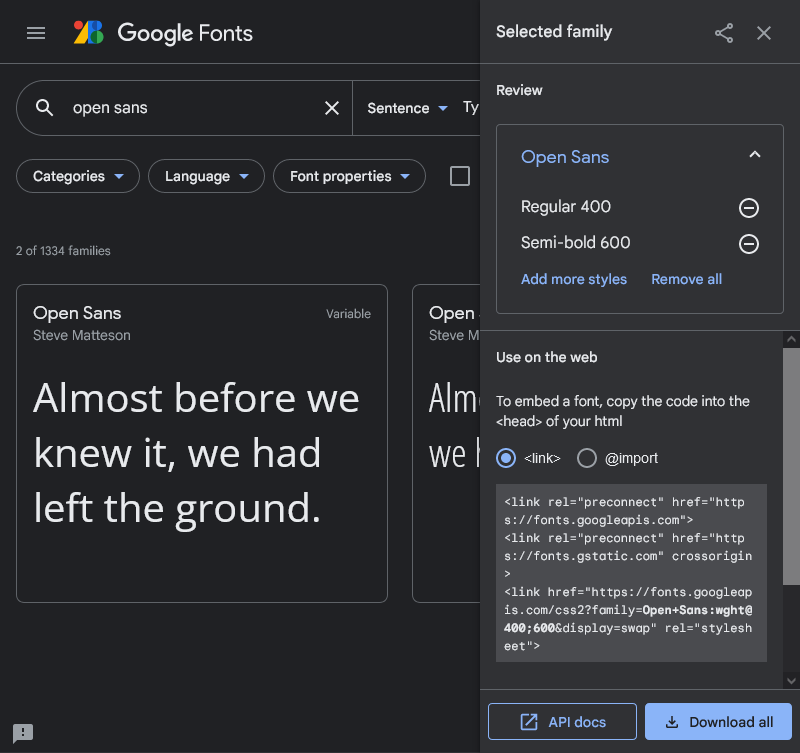This screenshot has width=800, height=753.
Task: Open the Categories dropdown
Action: (x=78, y=176)
